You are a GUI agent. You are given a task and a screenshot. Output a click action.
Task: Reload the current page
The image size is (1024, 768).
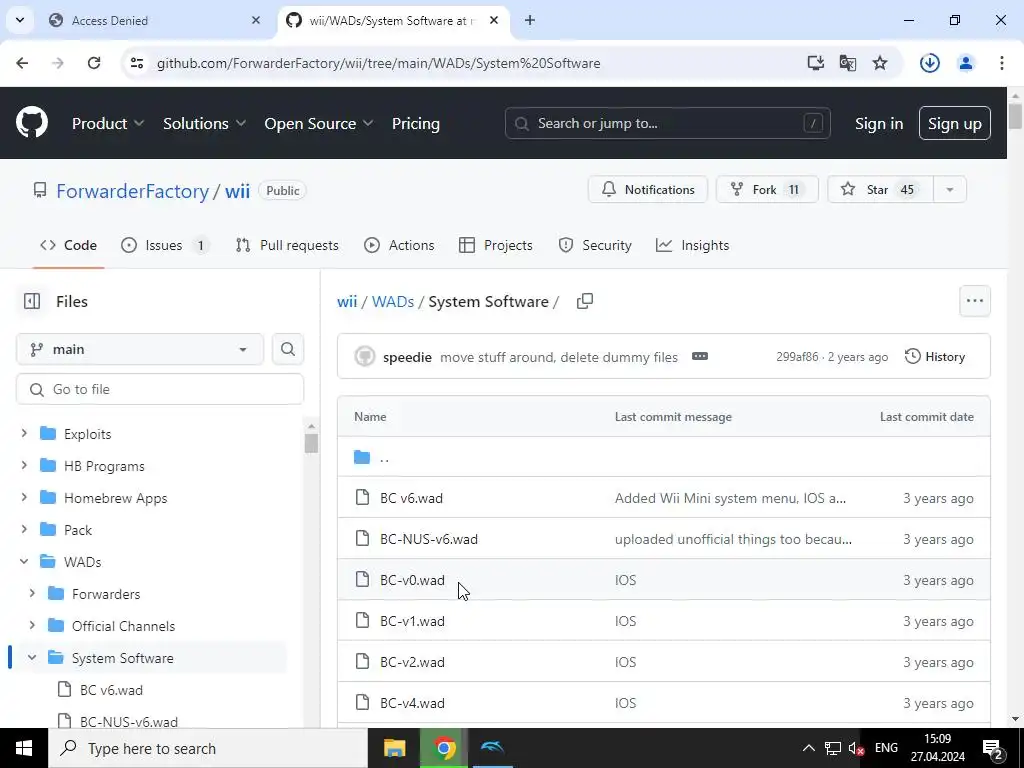pyautogui.click(x=94, y=63)
